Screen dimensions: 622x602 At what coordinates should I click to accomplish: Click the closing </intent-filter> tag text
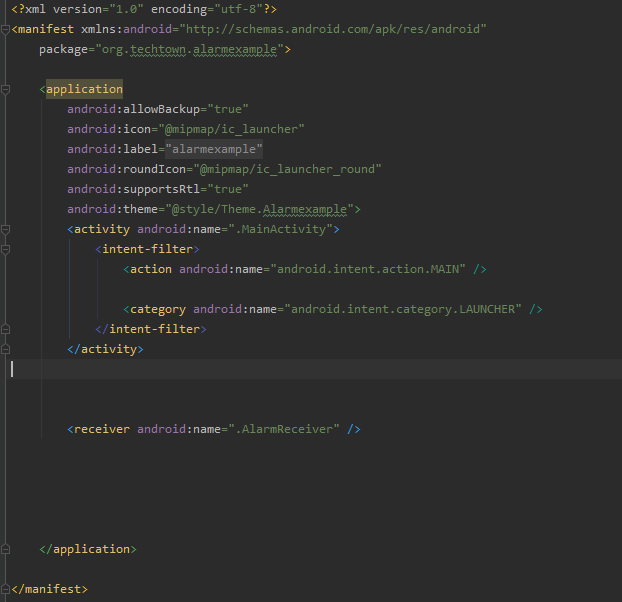click(151, 329)
